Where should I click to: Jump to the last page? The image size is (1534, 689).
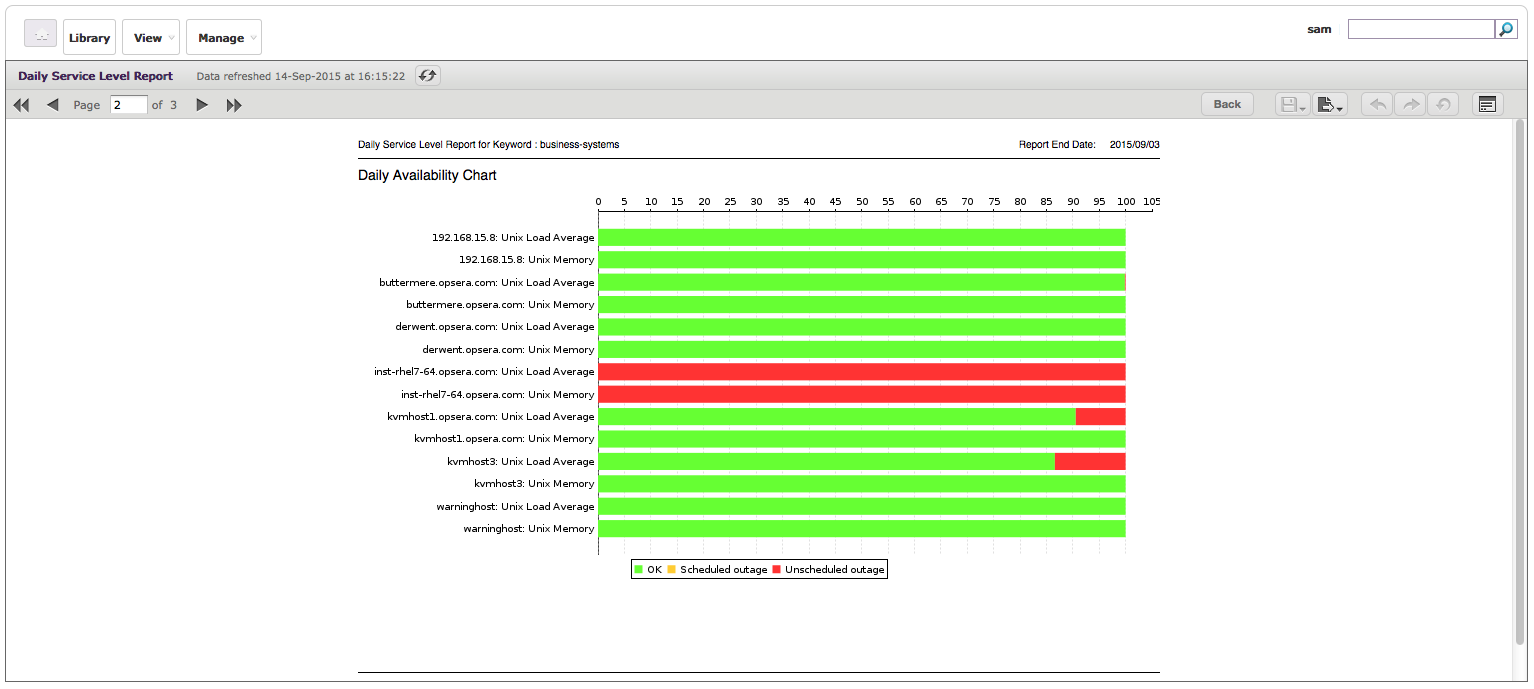coord(234,105)
